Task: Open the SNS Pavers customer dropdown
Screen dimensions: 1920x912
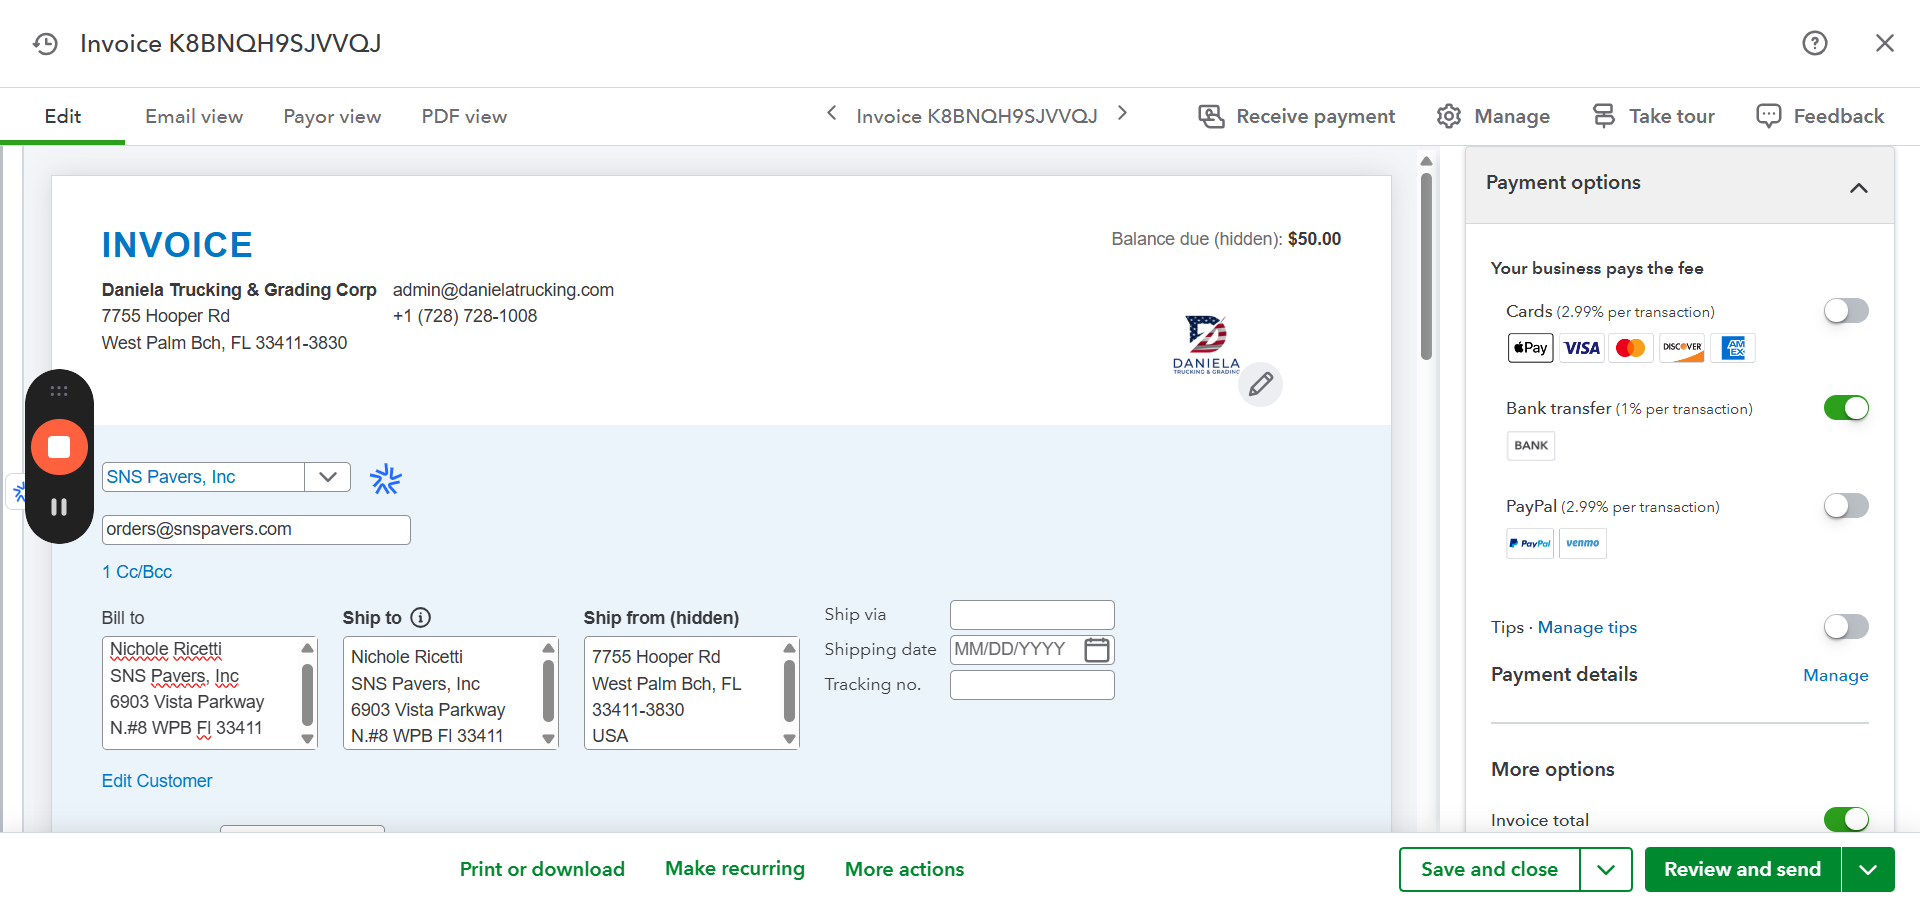Action: (x=328, y=477)
